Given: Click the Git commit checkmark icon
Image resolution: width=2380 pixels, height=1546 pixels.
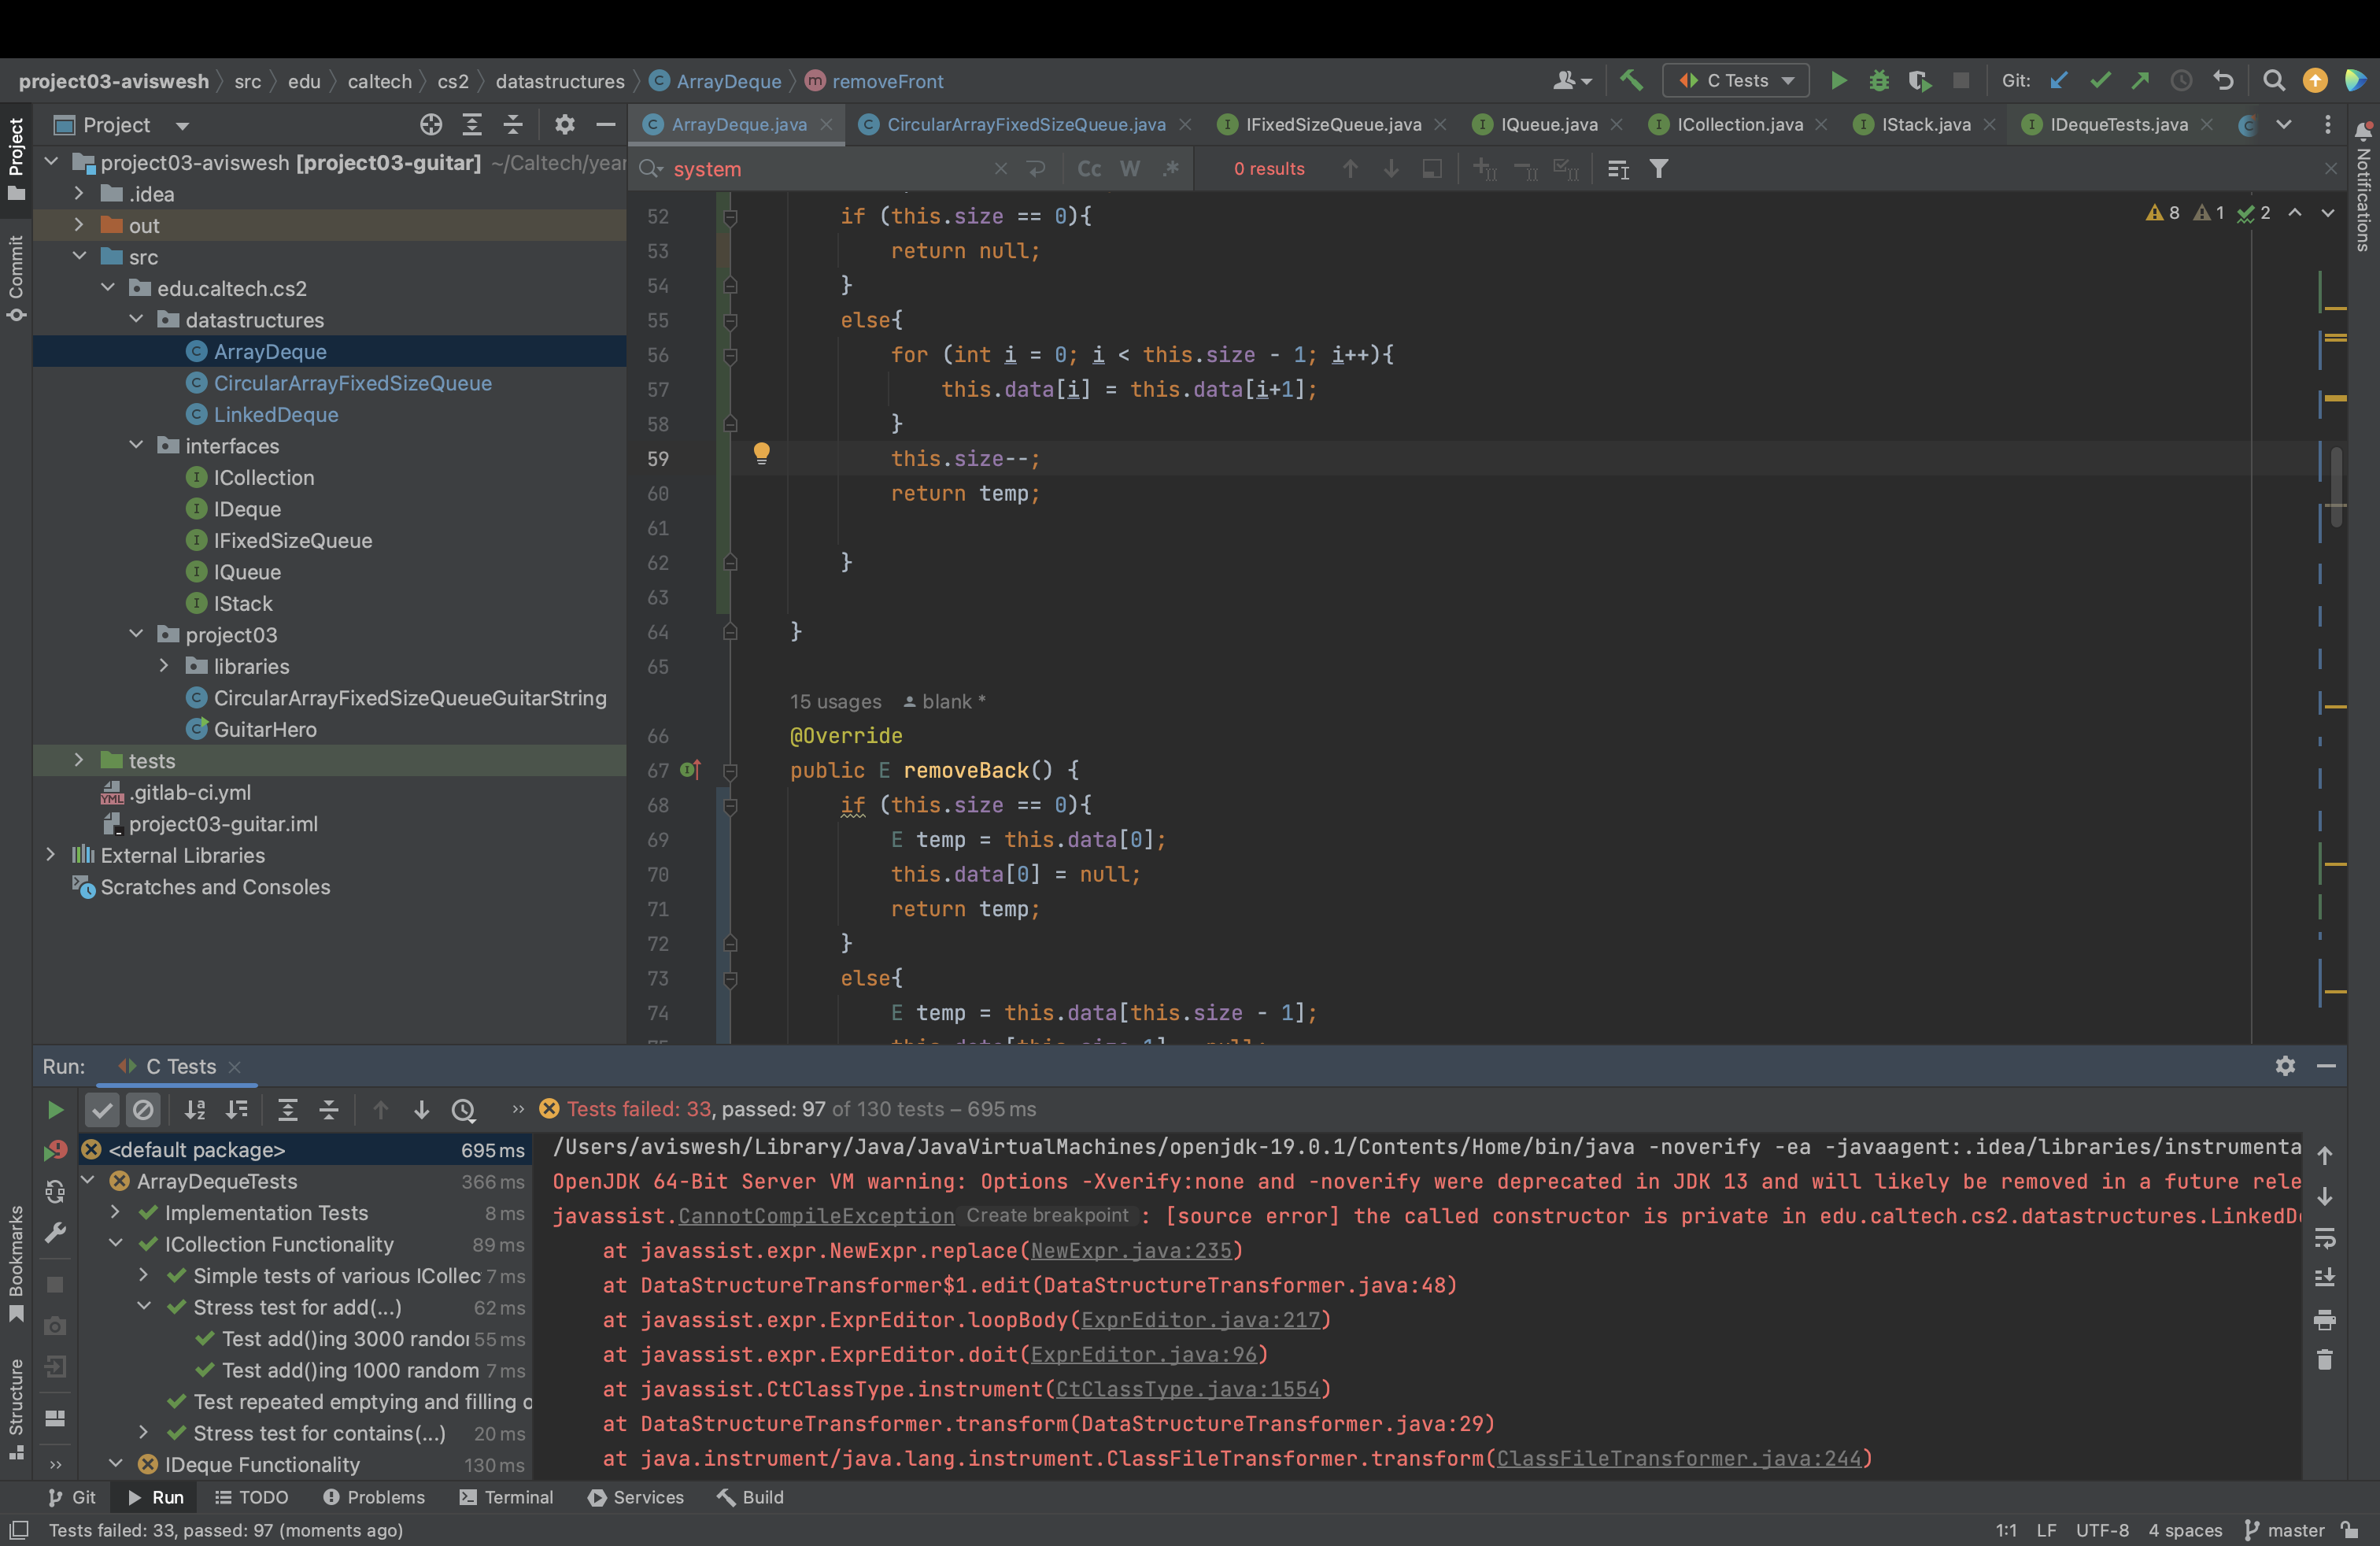Looking at the screenshot, I should 2100,81.
